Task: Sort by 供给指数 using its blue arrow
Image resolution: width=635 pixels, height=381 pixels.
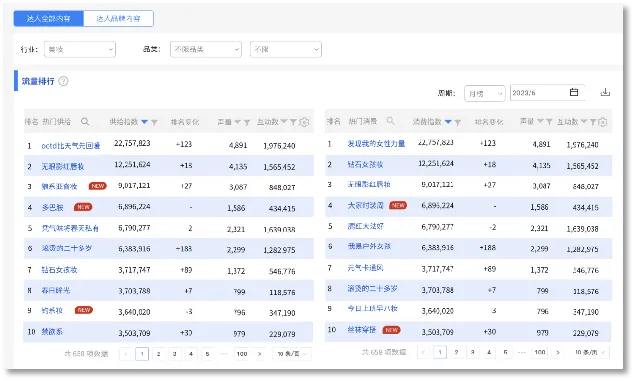Action: [144, 122]
